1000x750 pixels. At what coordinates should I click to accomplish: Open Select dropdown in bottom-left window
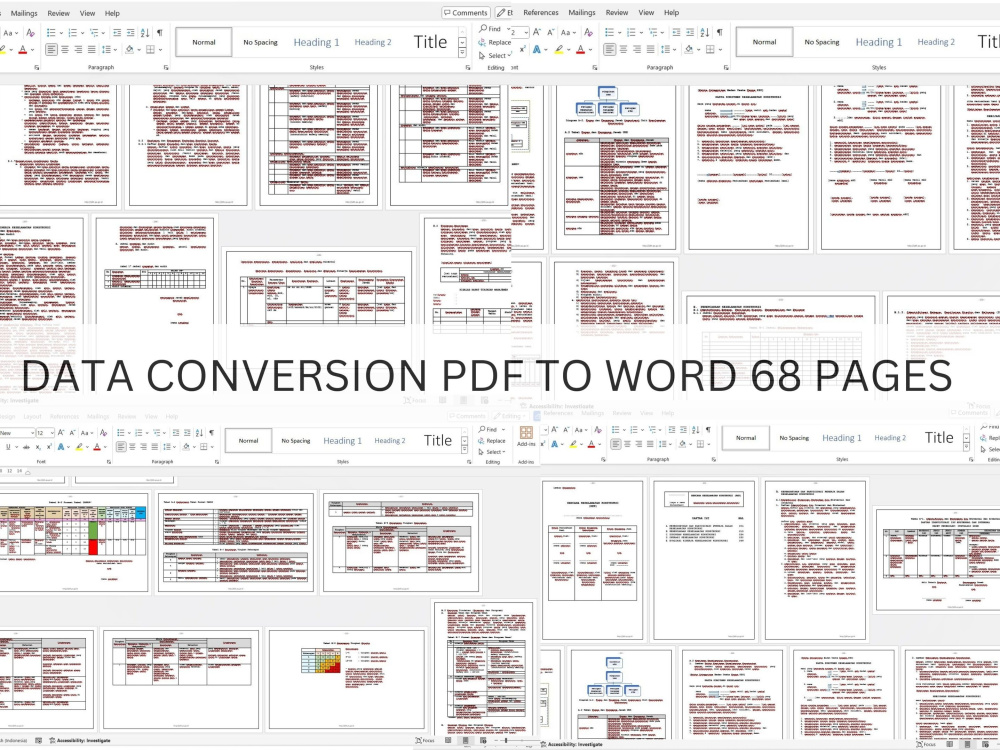(494, 452)
